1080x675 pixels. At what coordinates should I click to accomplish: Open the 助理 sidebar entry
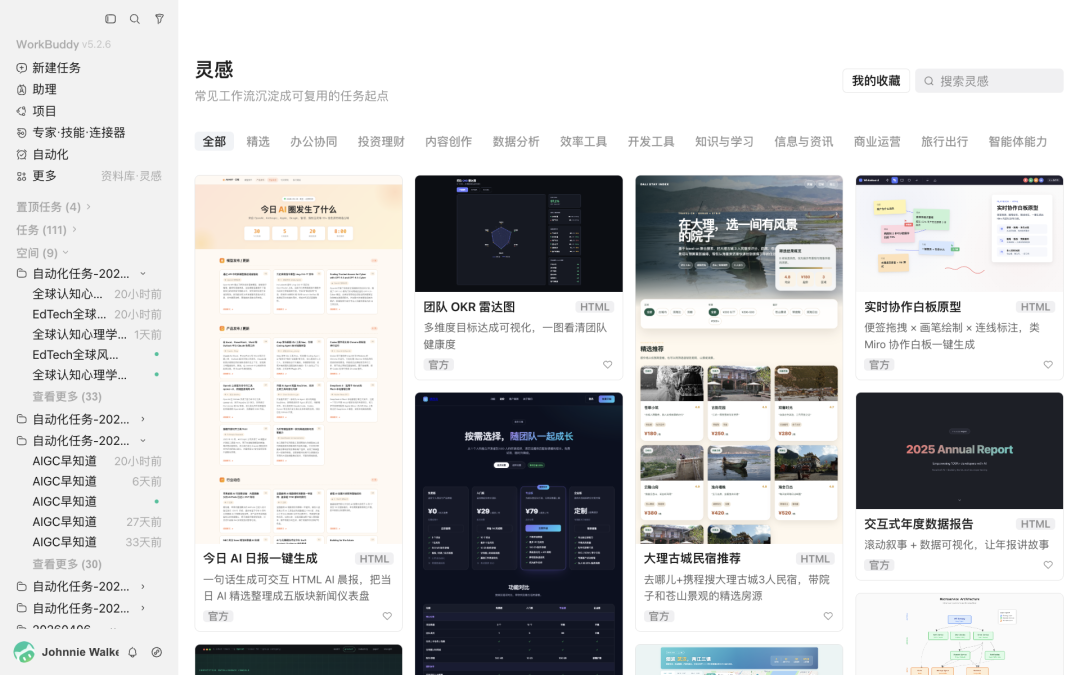tap(89, 90)
